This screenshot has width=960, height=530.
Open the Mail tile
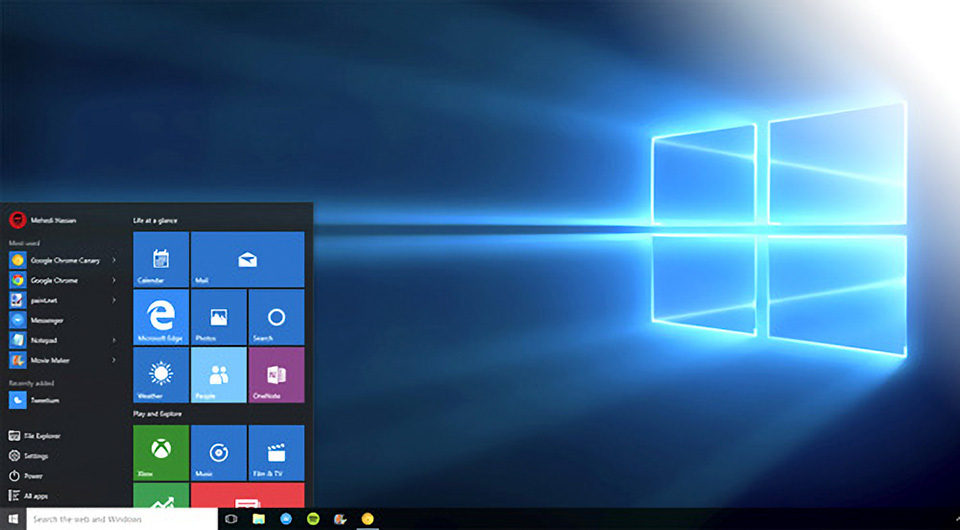(x=247, y=260)
